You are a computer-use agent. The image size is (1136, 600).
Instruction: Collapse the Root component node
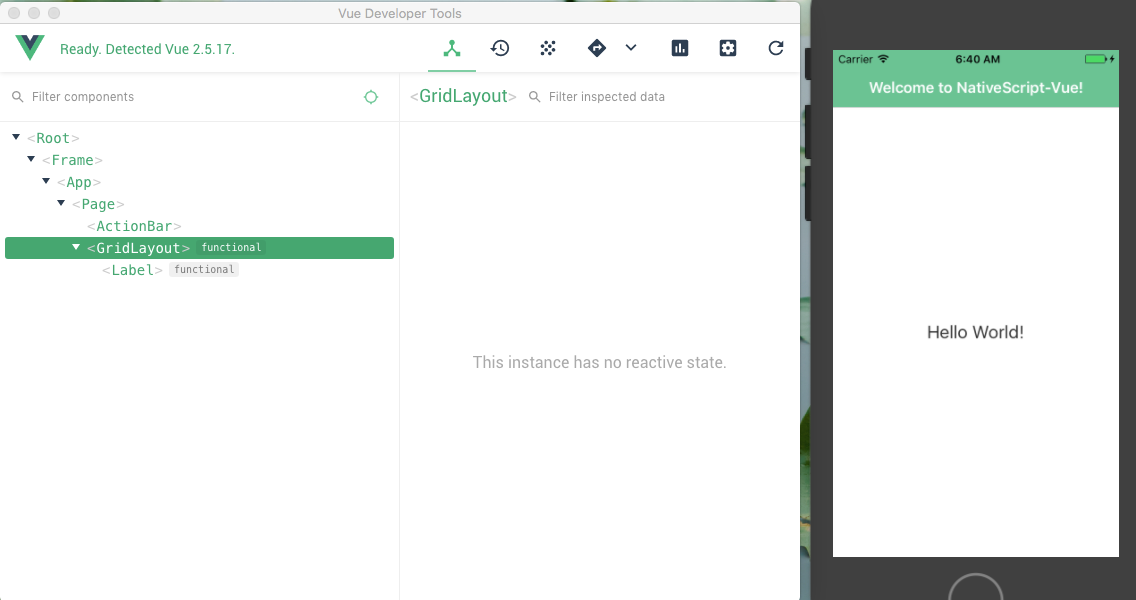tap(15, 137)
